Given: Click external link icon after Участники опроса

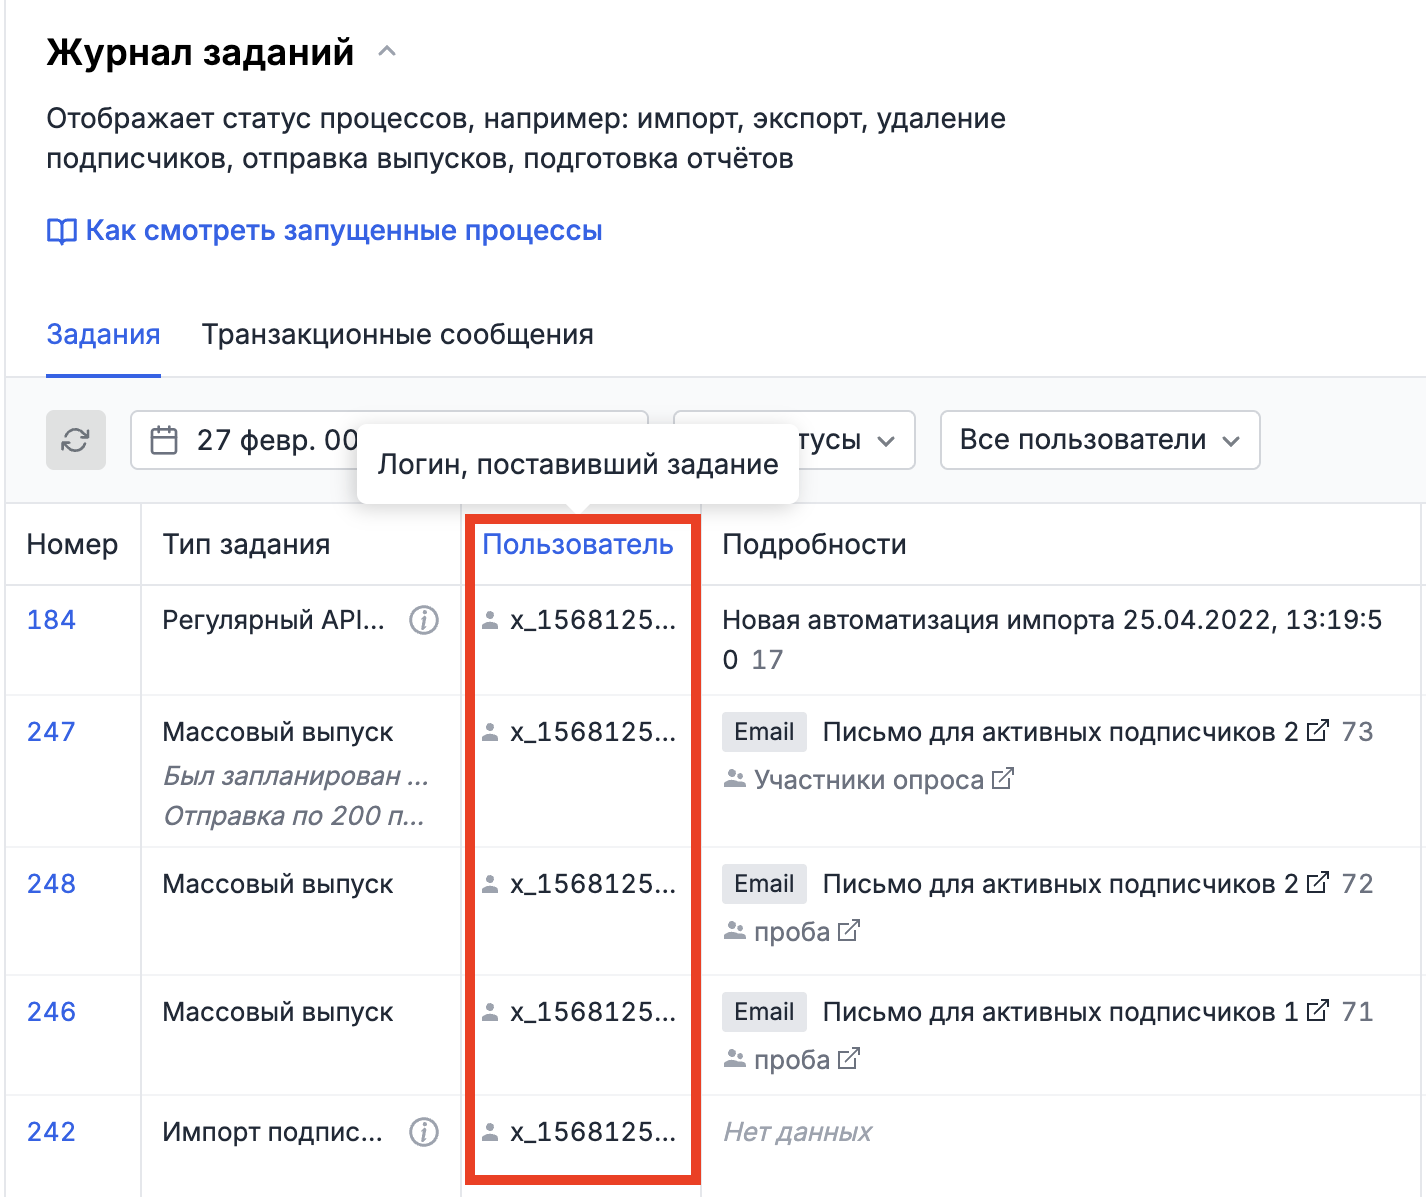Looking at the screenshot, I should point(1003,778).
